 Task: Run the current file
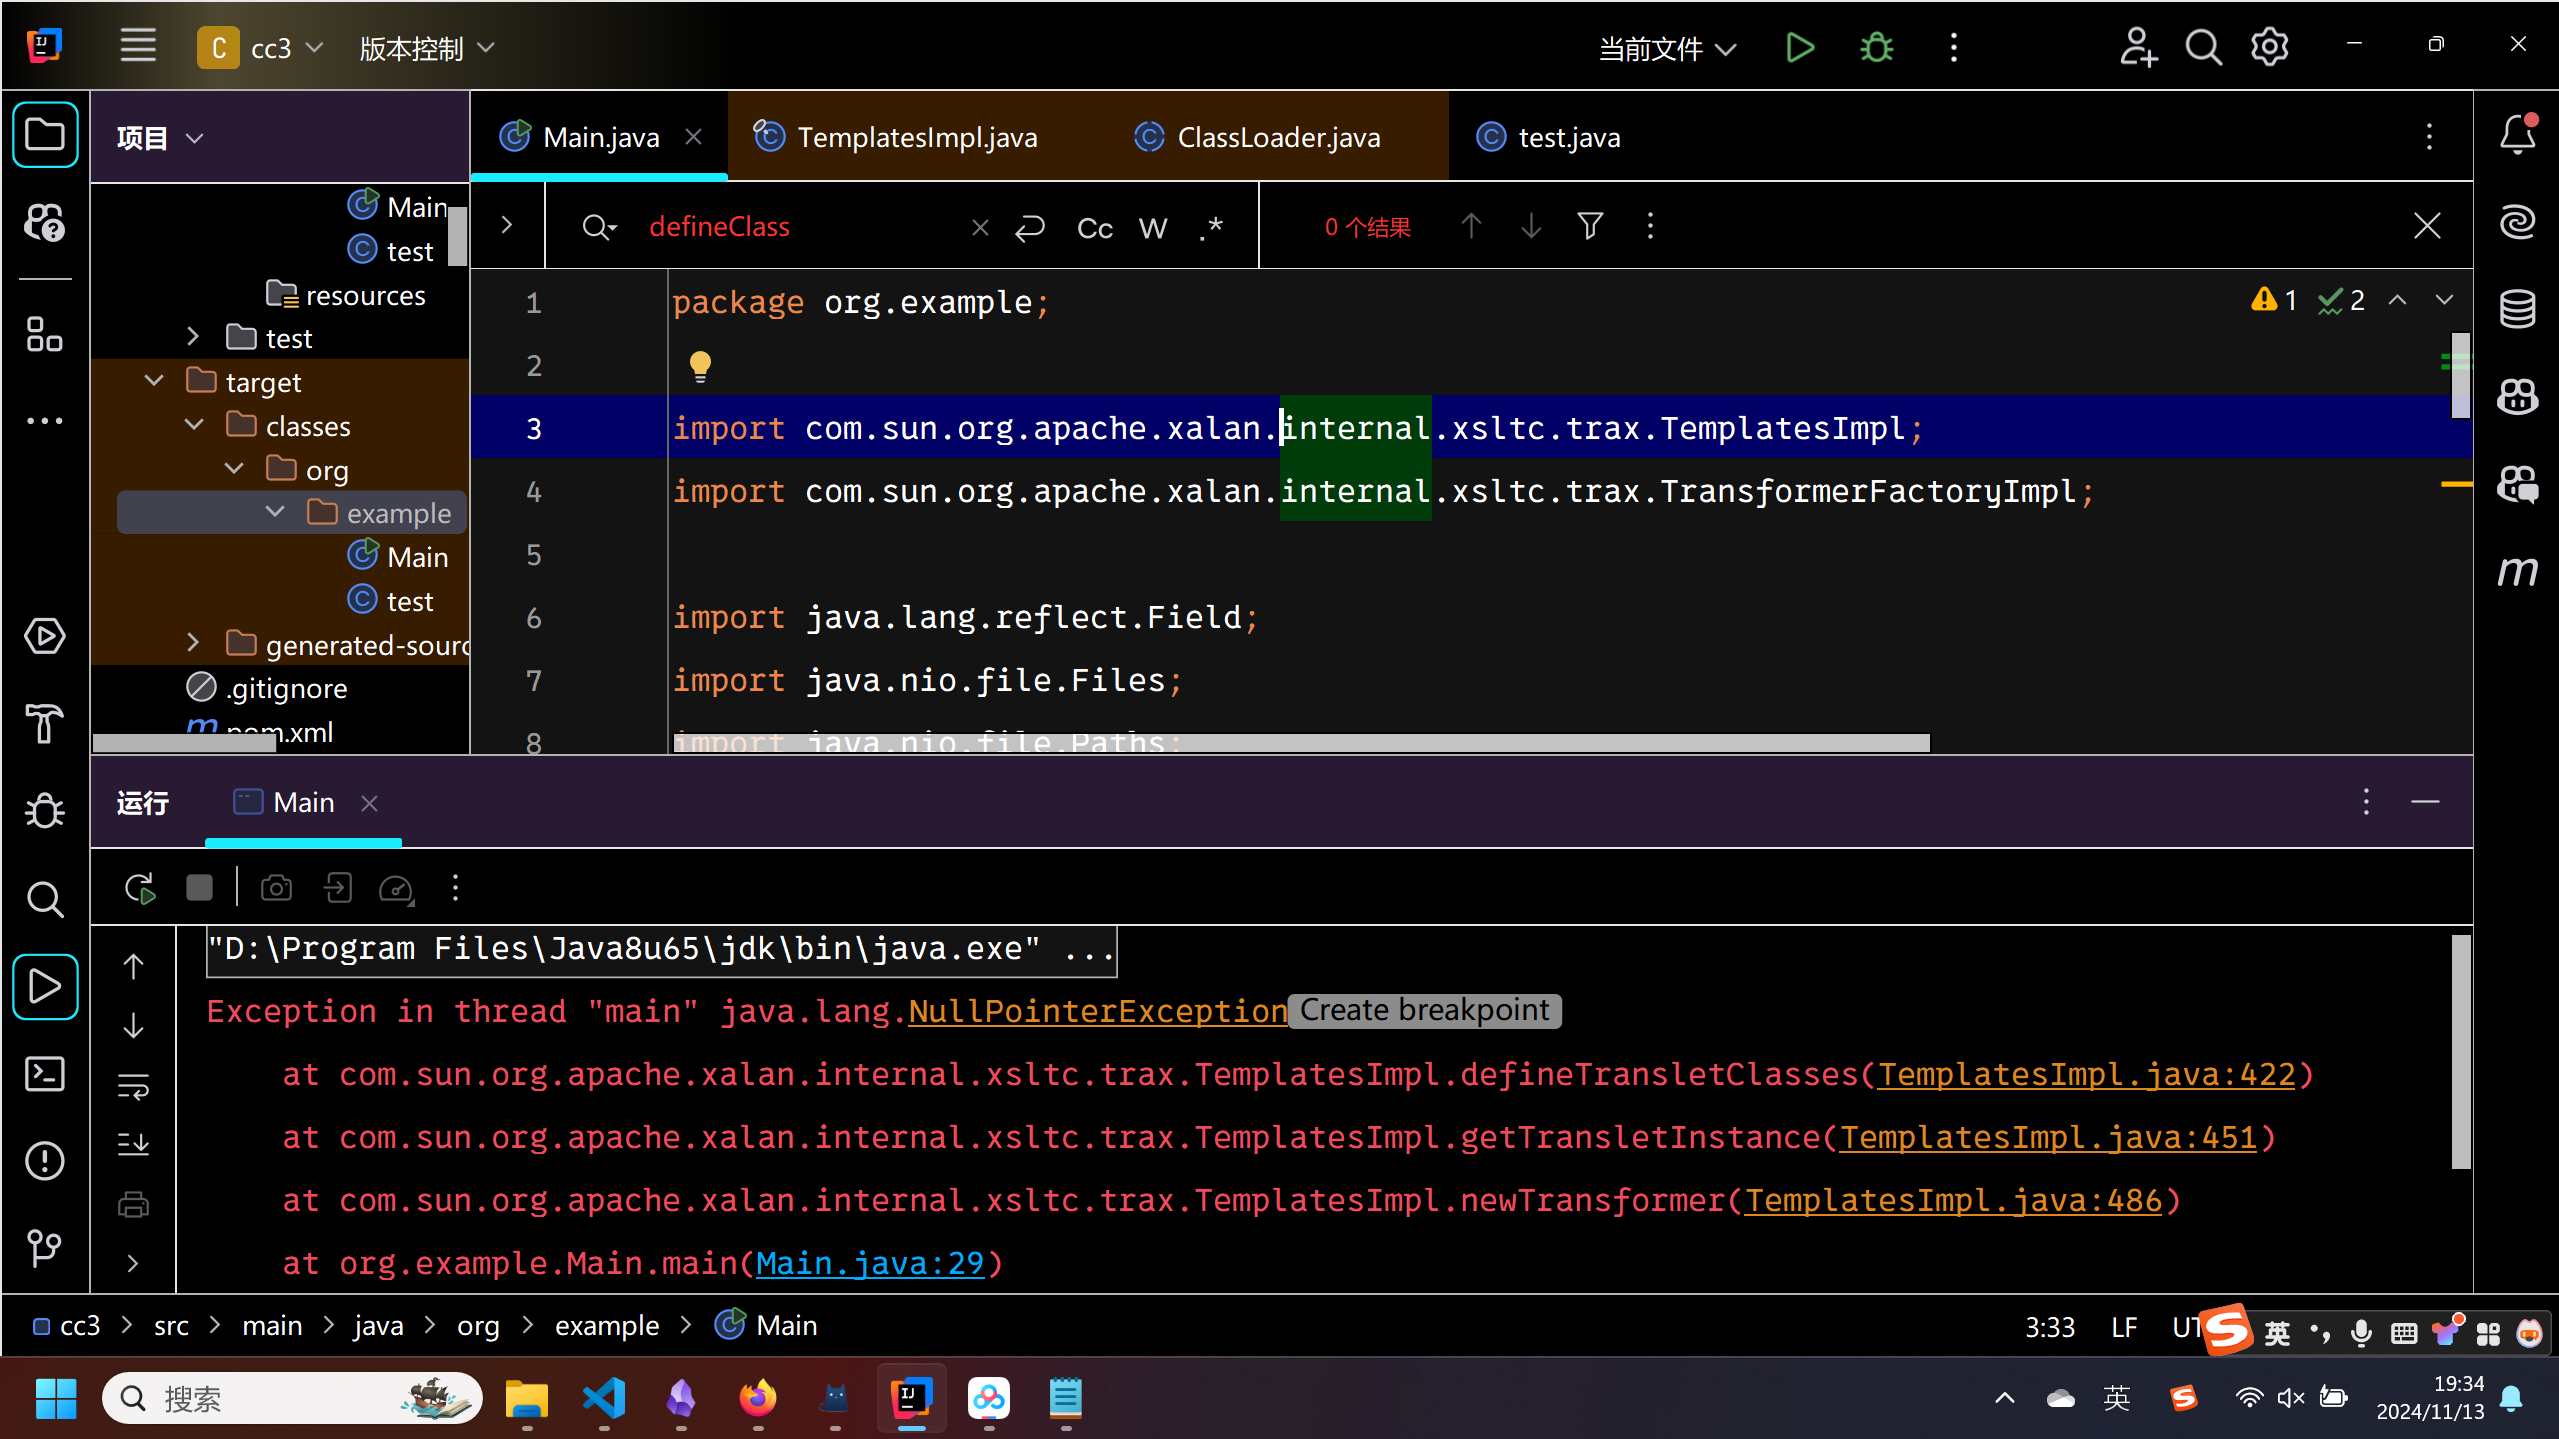tap(1800, 47)
